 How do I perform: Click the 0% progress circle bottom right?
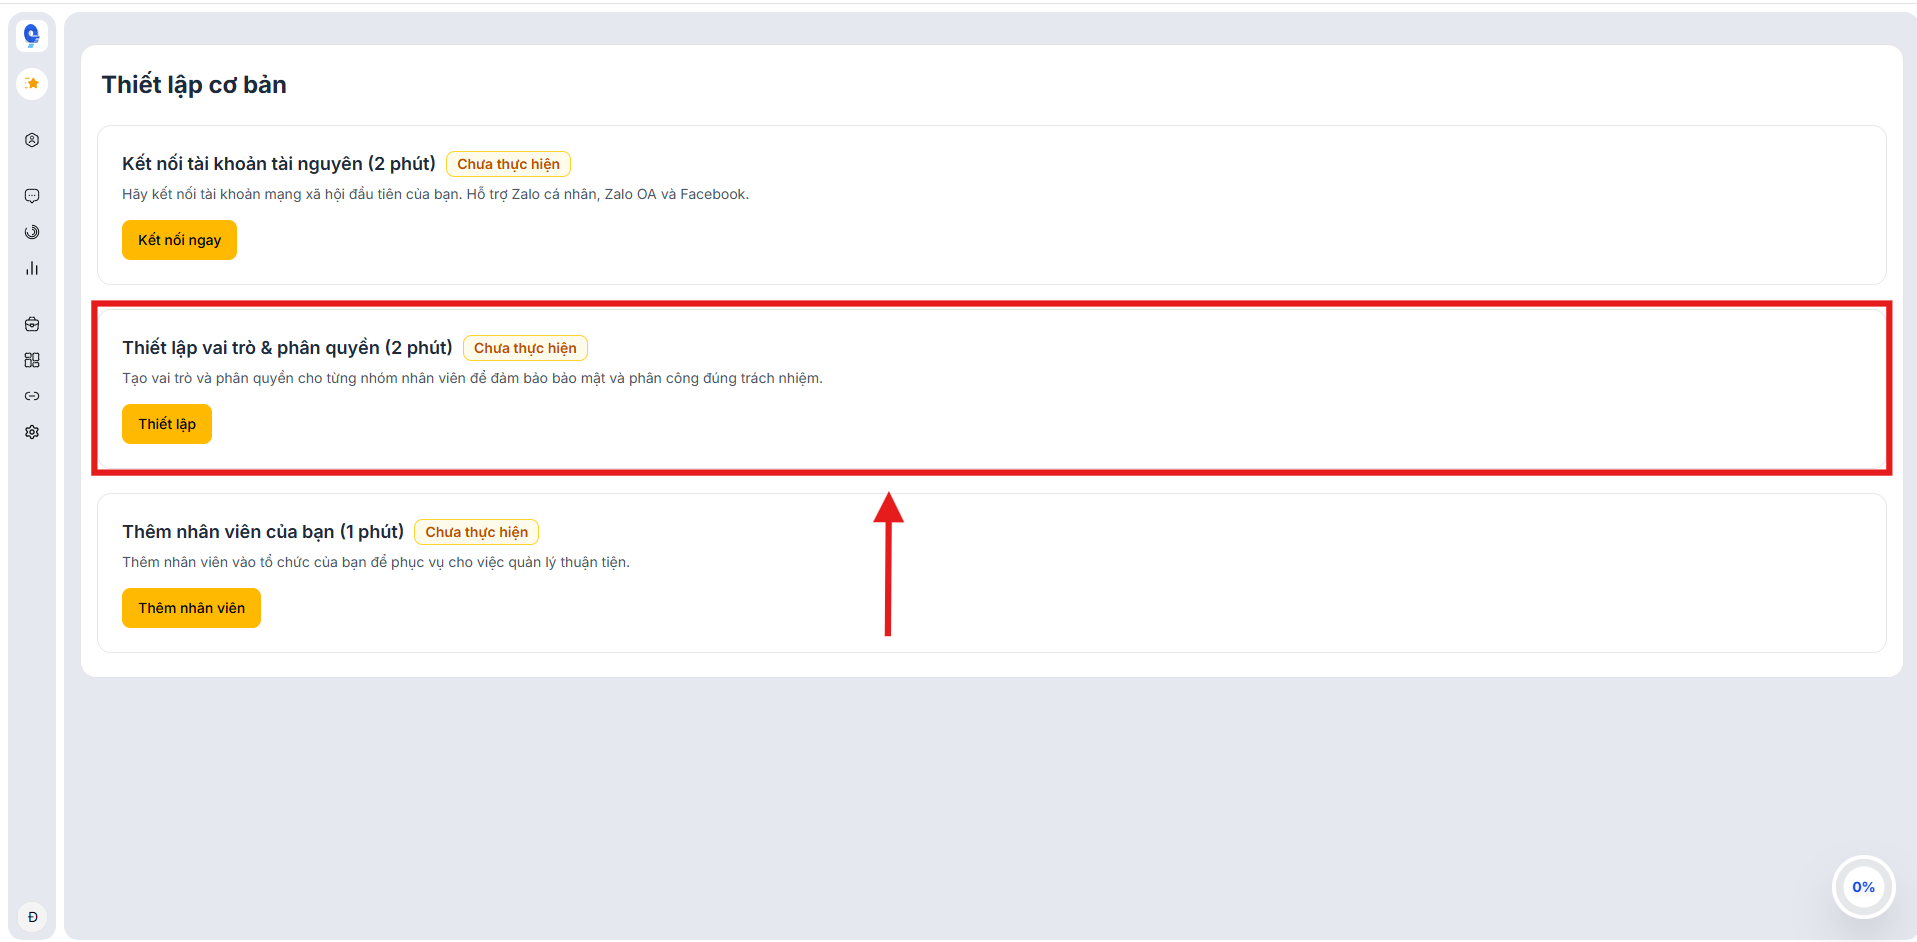[1862, 886]
